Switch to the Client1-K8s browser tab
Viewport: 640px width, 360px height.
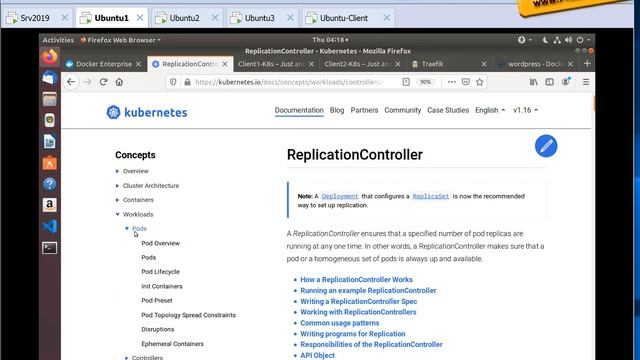tap(272, 64)
